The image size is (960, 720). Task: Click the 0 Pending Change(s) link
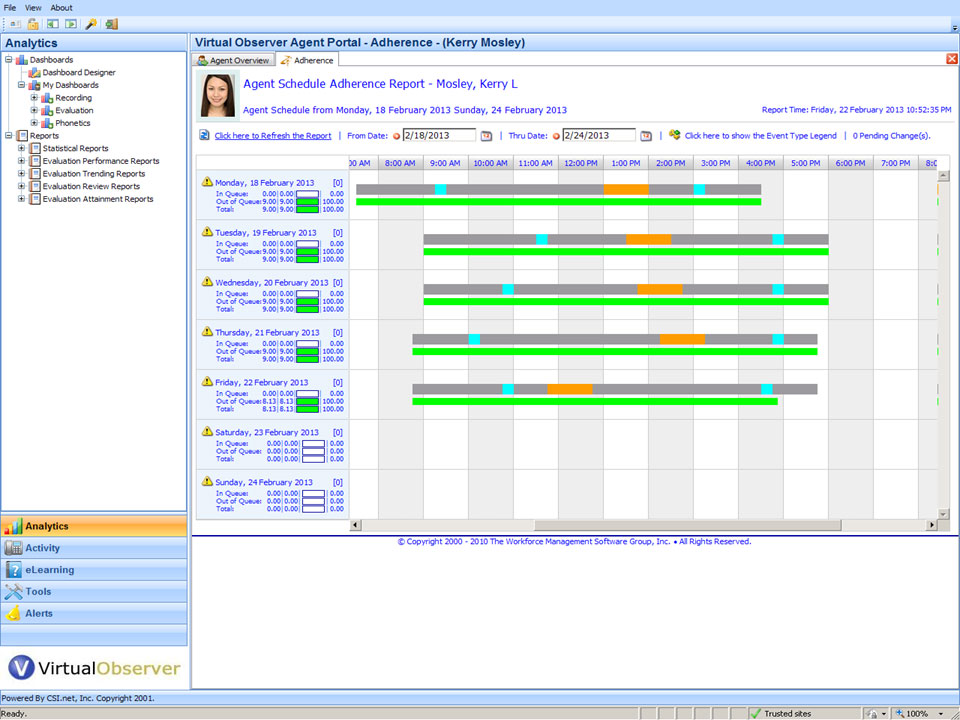point(891,136)
